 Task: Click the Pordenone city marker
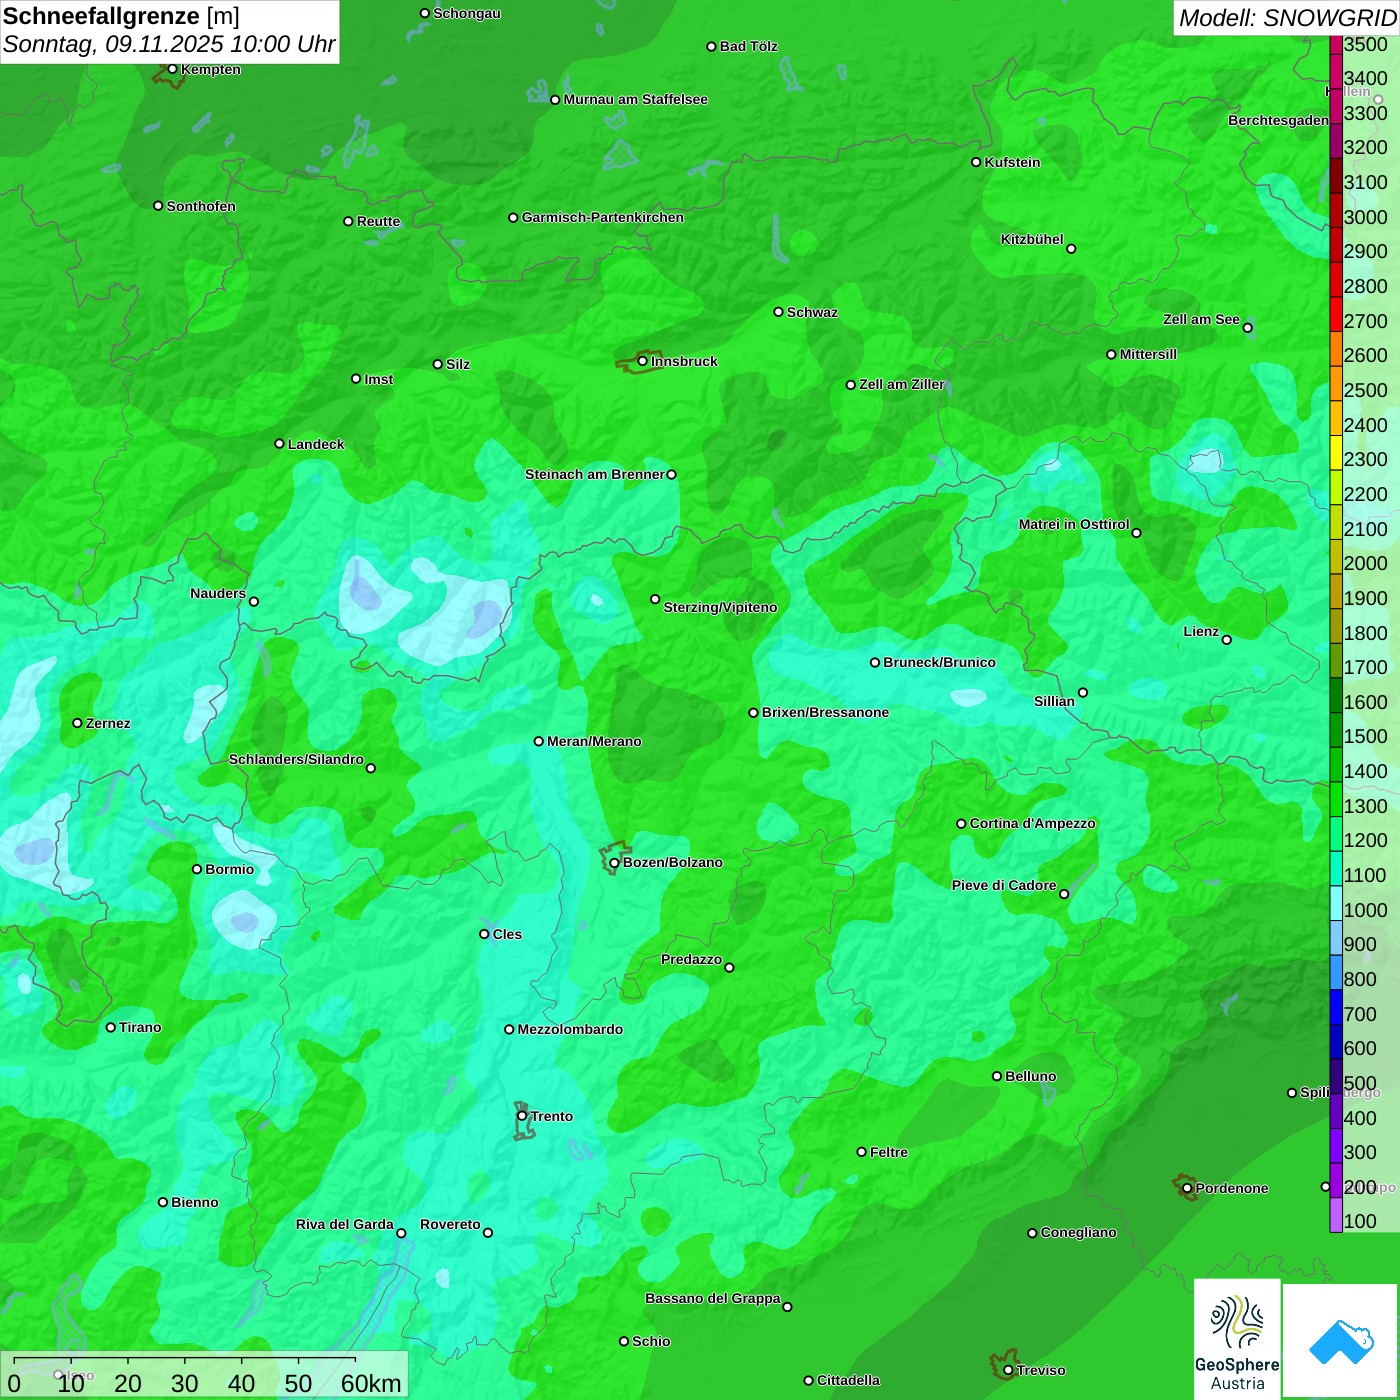[x=1187, y=1188]
